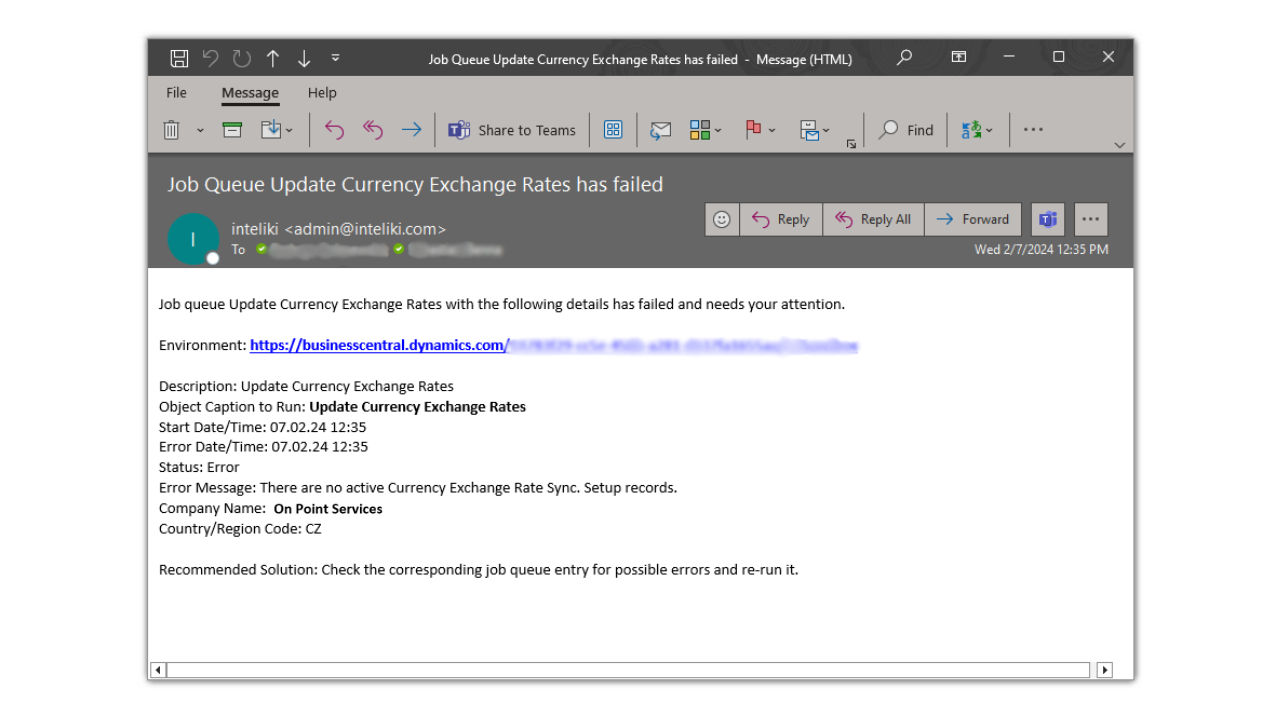Click the email subject heading text
Image resolution: width=1280 pixels, height=720 pixels.
415,184
